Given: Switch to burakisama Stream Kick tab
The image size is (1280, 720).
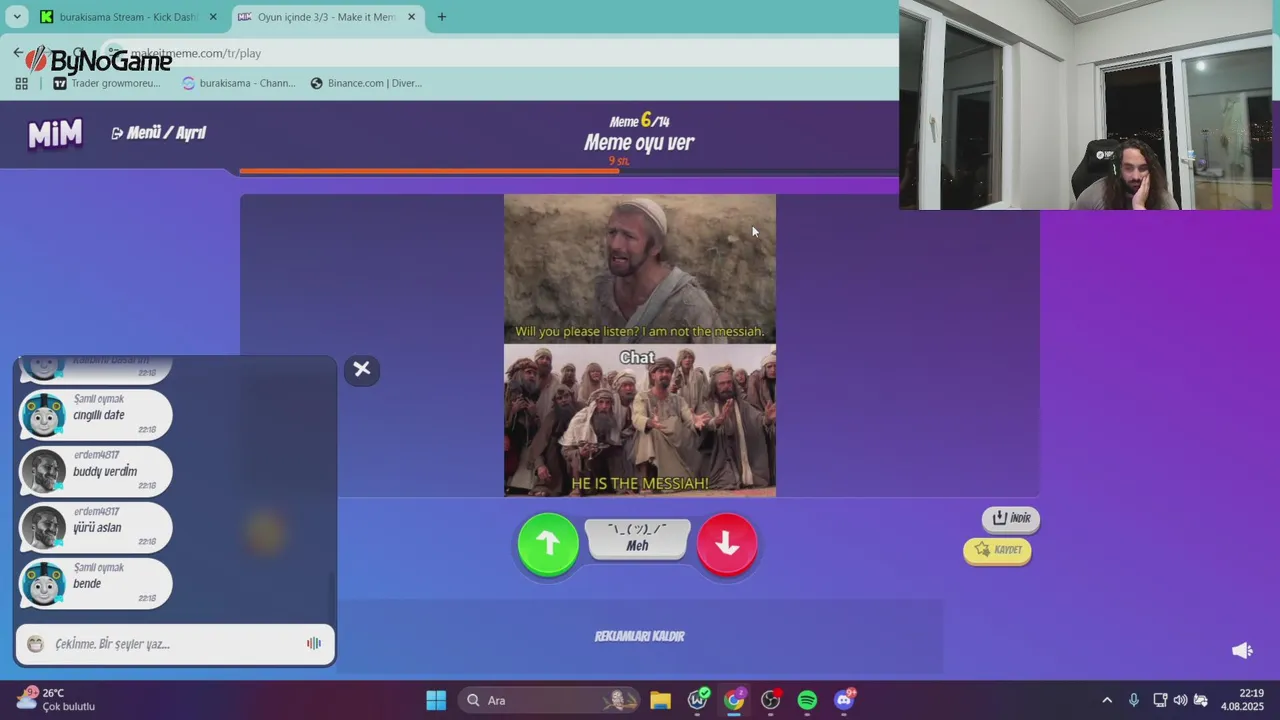Looking at the screenshot, I should [128, 17].
